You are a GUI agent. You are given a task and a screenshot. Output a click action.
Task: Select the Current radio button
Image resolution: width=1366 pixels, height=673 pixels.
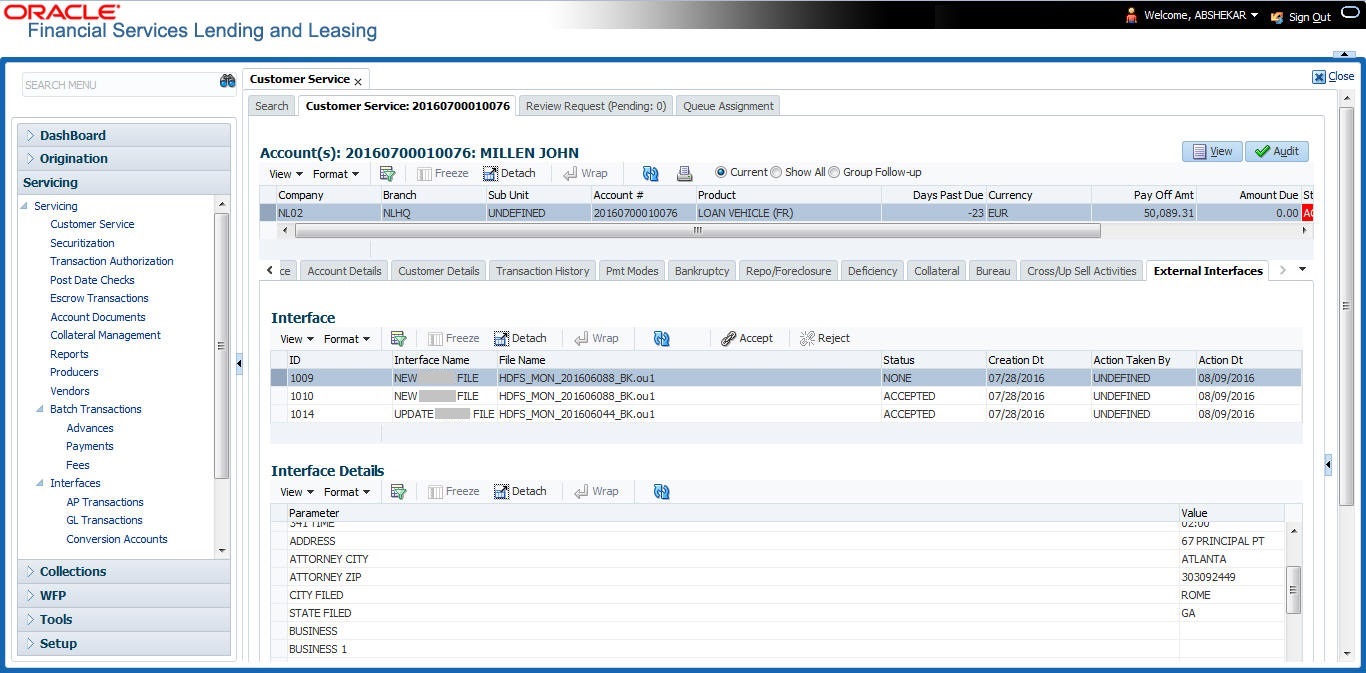[x=721, y=172]
